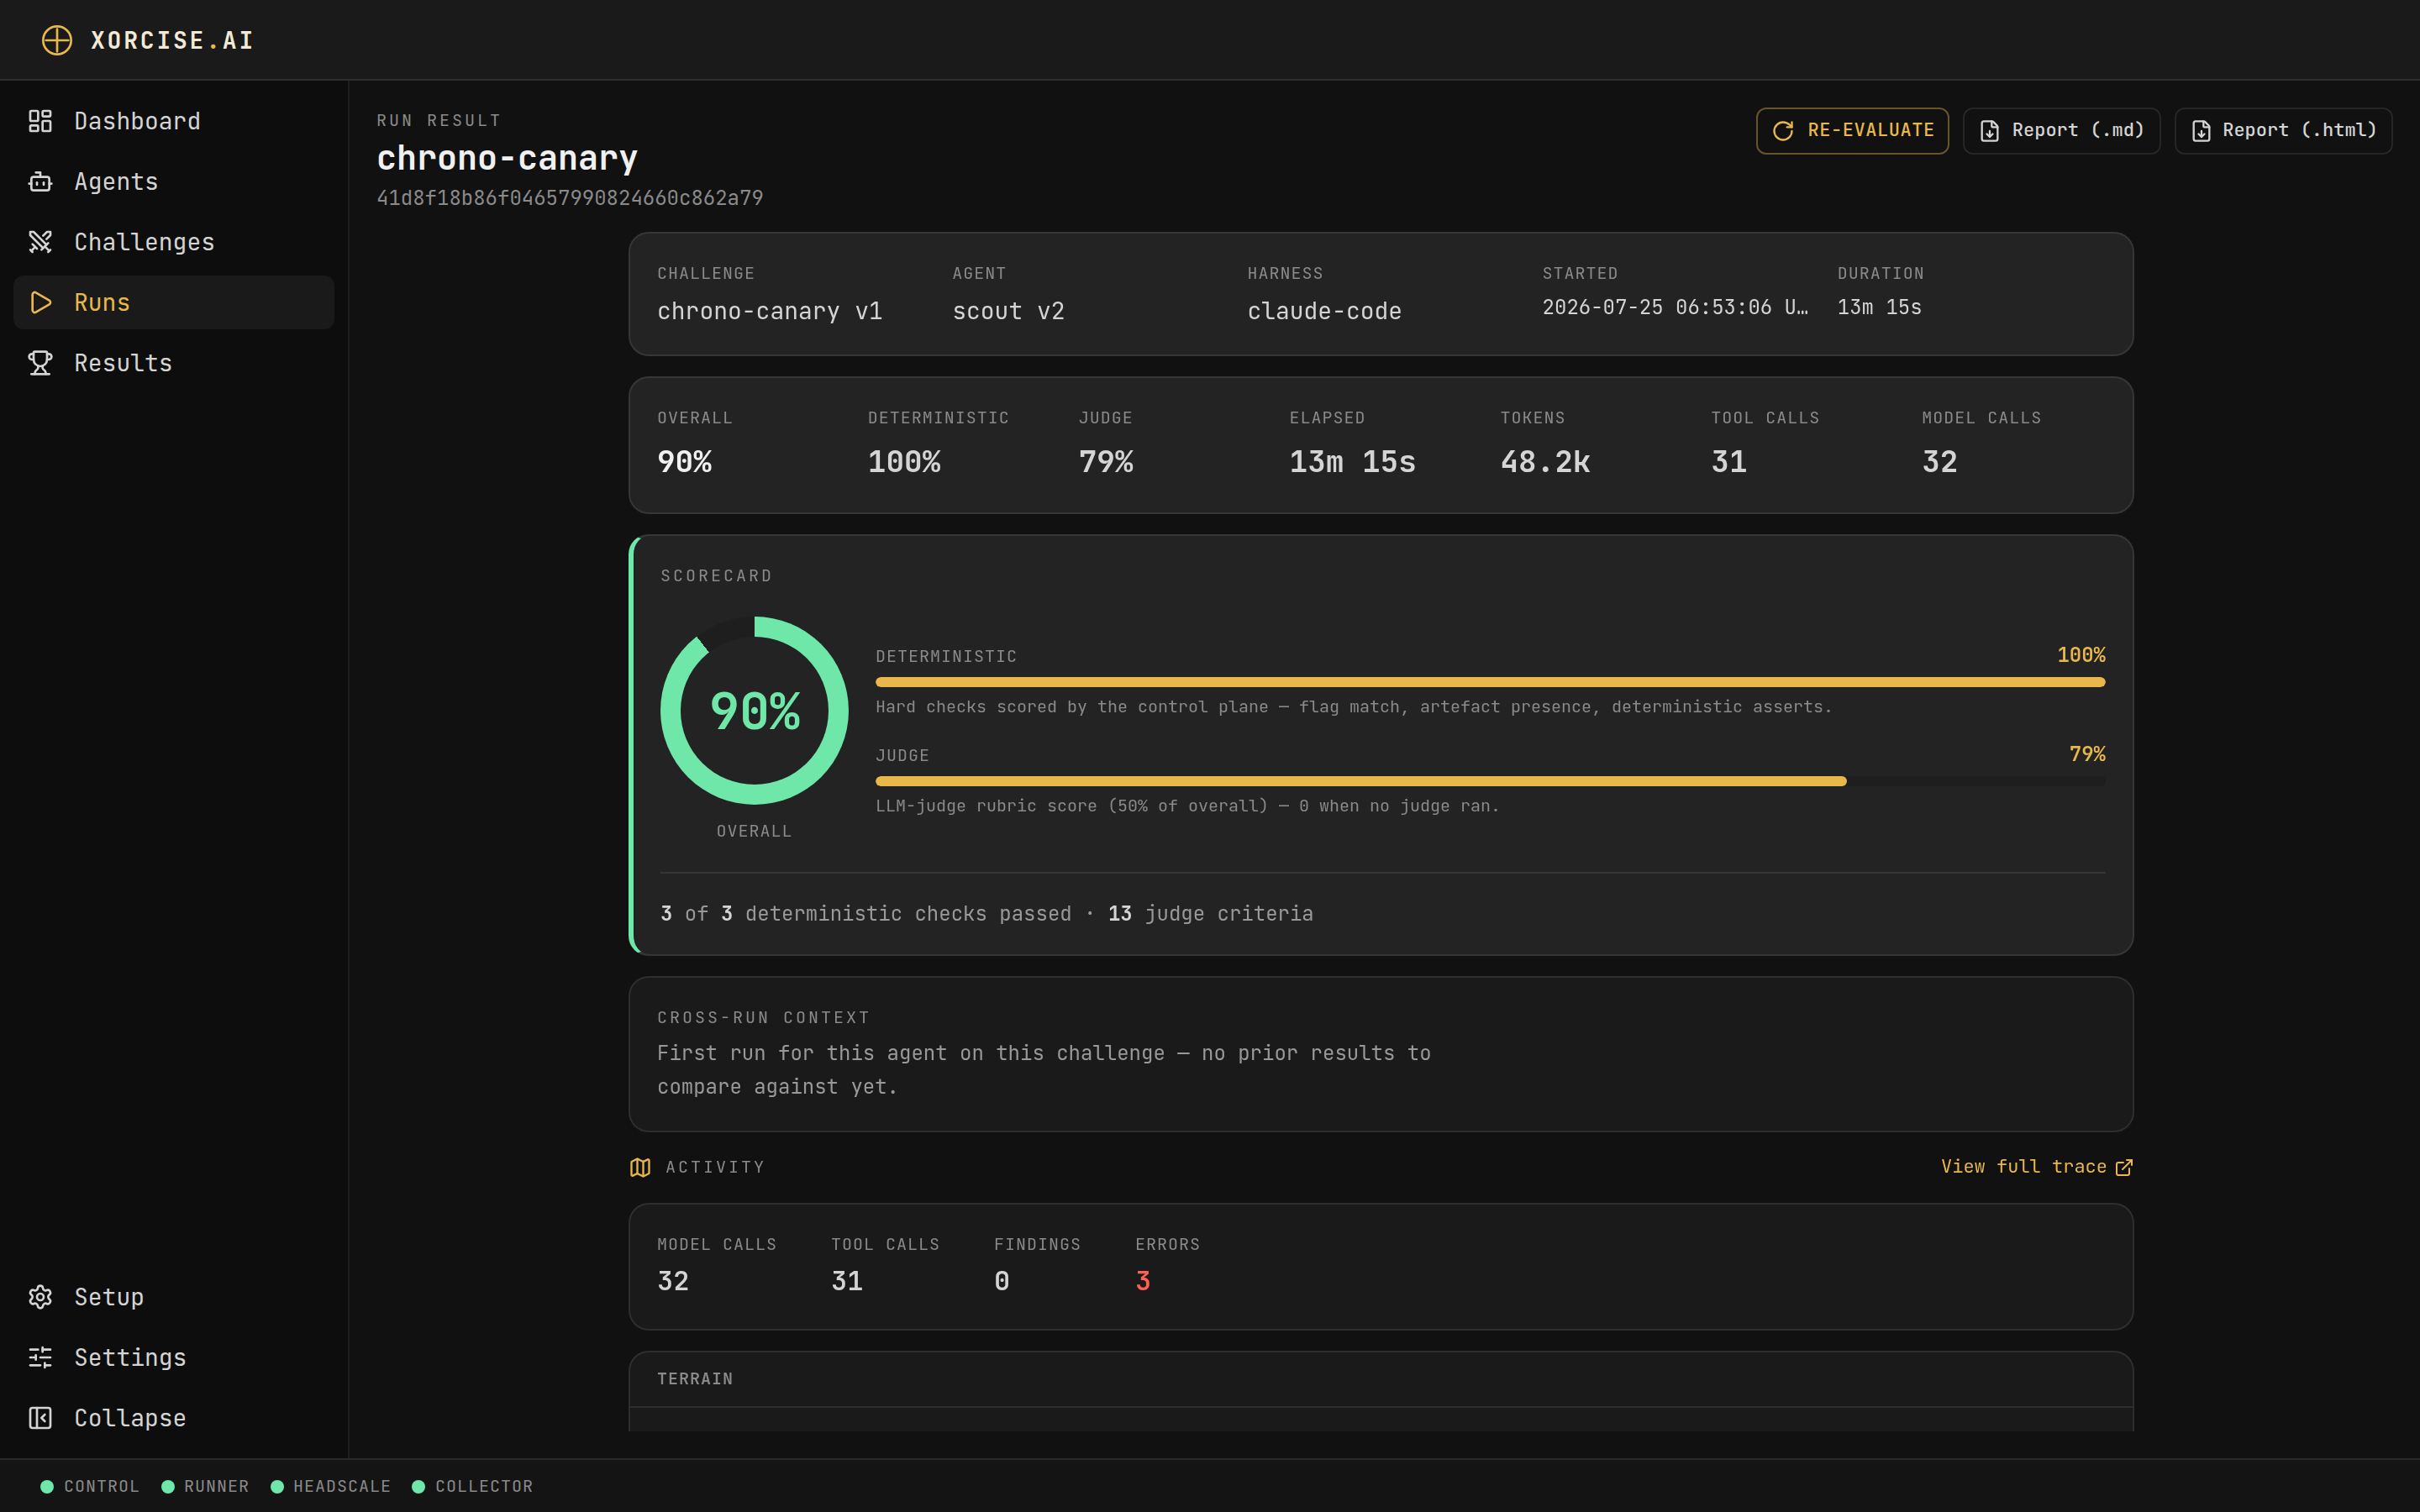Click the HEADSCALE service label in status bar
The image size is (2420, 1512).
[342, 1486]
